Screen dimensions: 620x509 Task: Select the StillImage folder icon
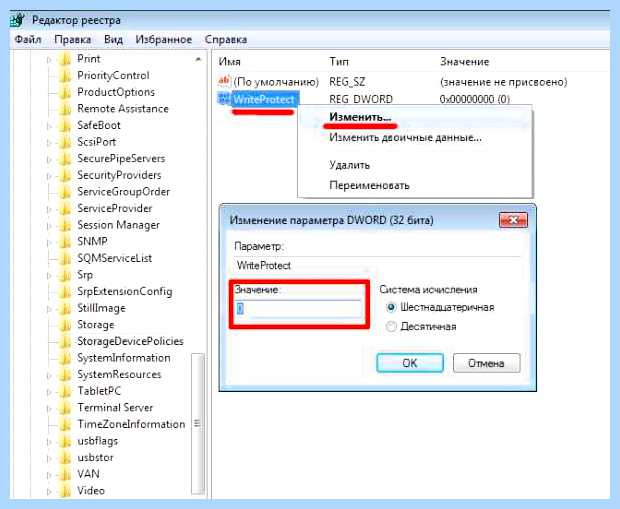tap(65, 308)
